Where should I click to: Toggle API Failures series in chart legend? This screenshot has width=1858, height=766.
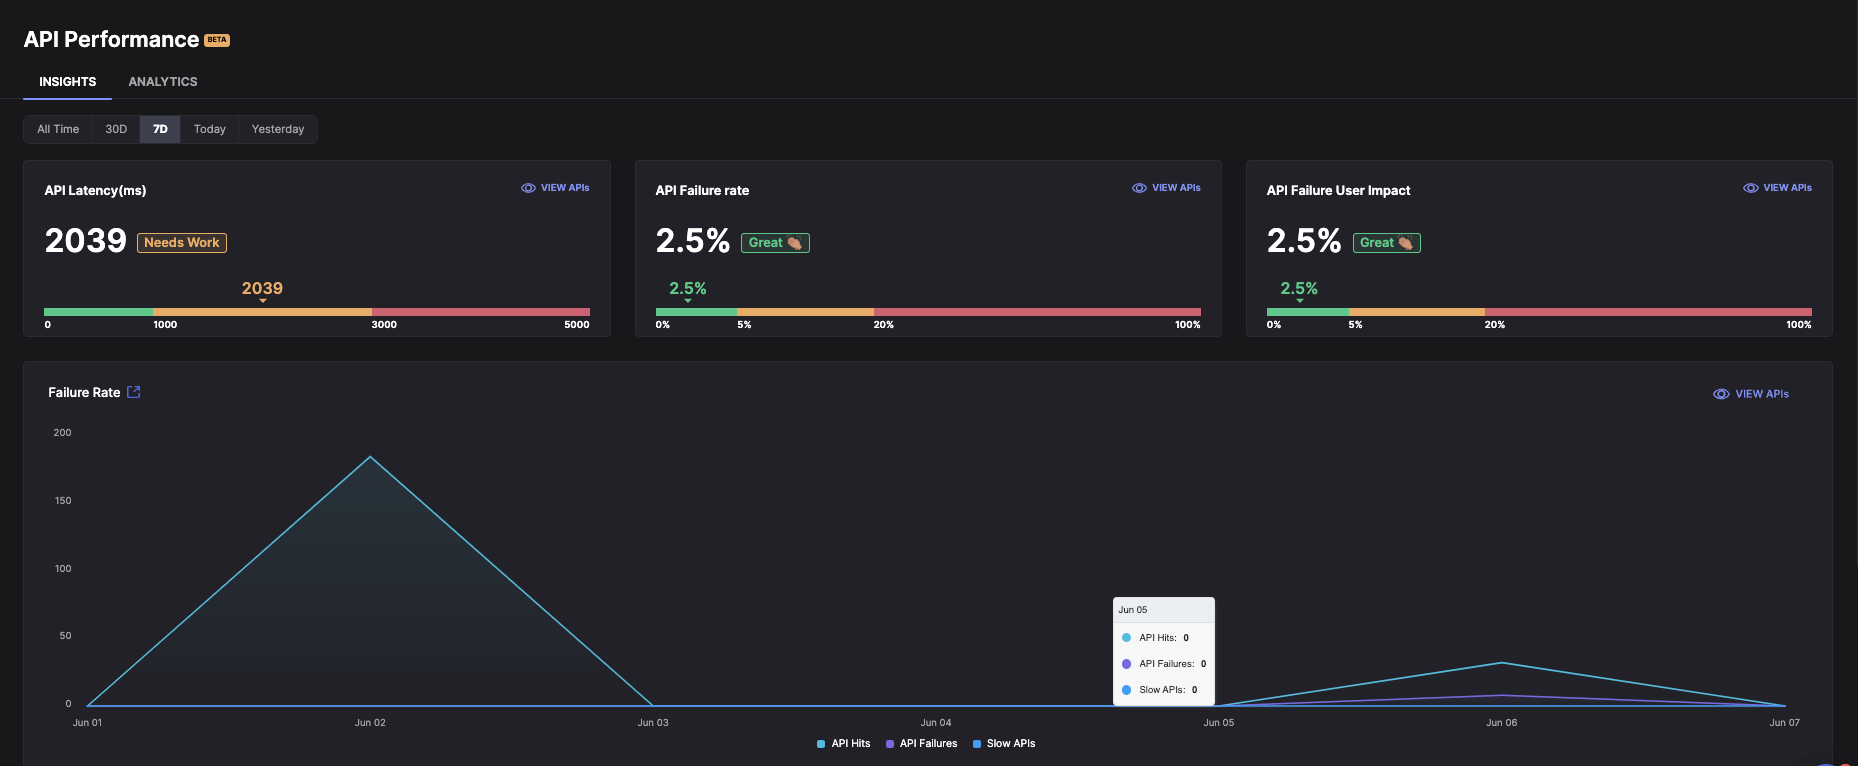point(921,744)
